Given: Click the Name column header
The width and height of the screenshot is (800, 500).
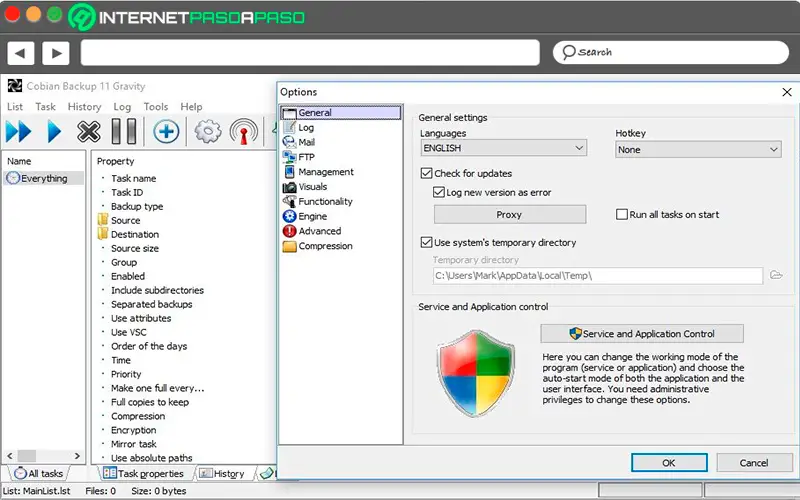Looking at the screenshot, I should click(19, 161).
